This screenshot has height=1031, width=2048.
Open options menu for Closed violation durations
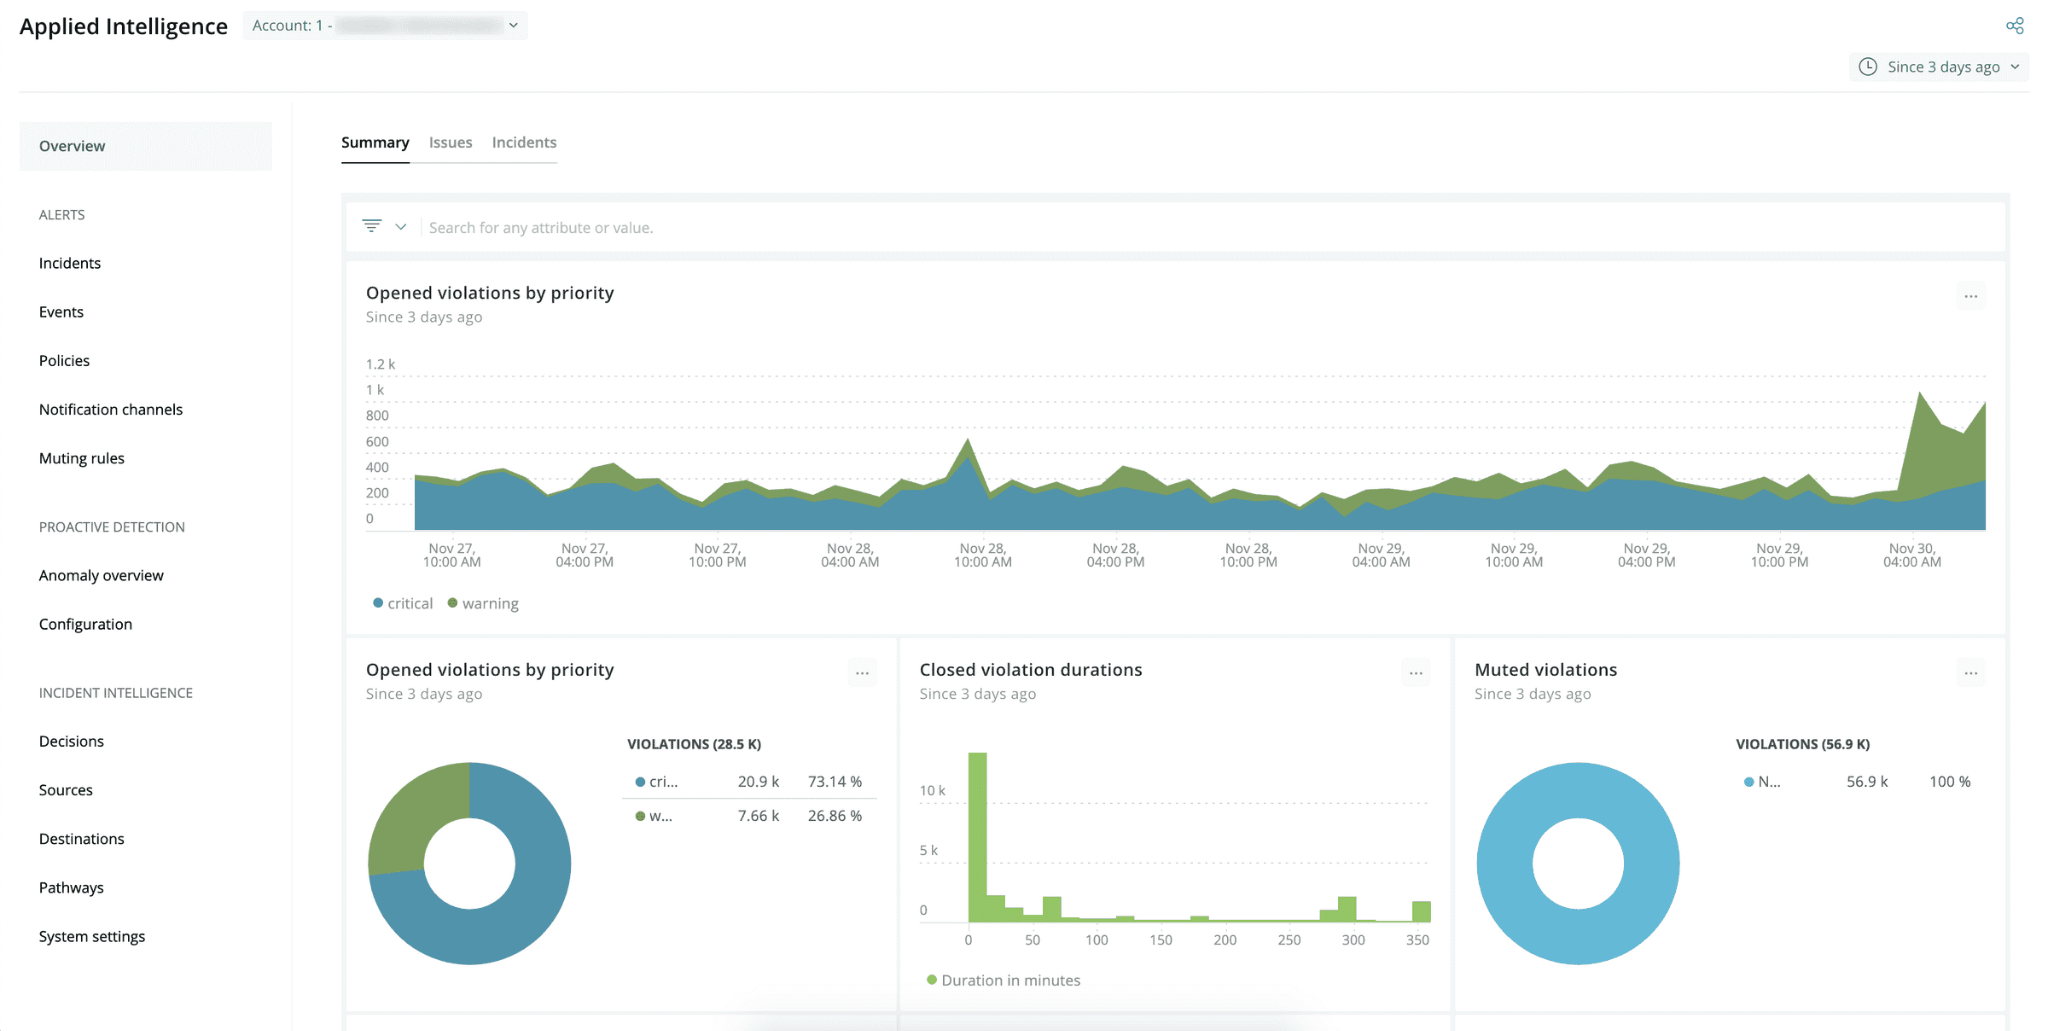coord(1416,673)
